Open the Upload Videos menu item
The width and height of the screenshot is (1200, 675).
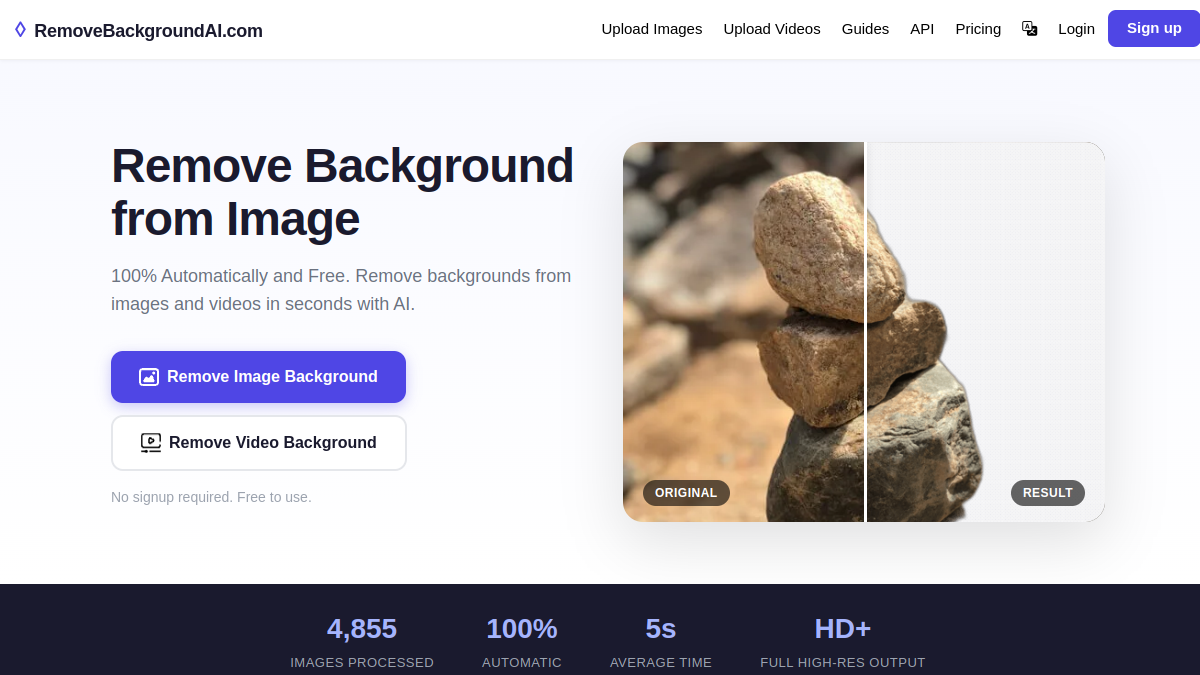tap(772, 29)
